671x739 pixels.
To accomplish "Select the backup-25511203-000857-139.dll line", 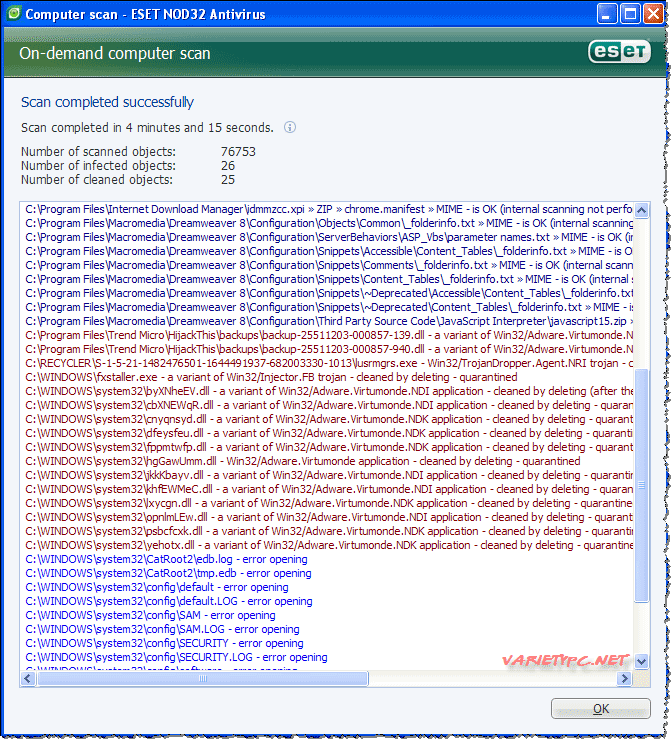I will click(x=328, y=335).
